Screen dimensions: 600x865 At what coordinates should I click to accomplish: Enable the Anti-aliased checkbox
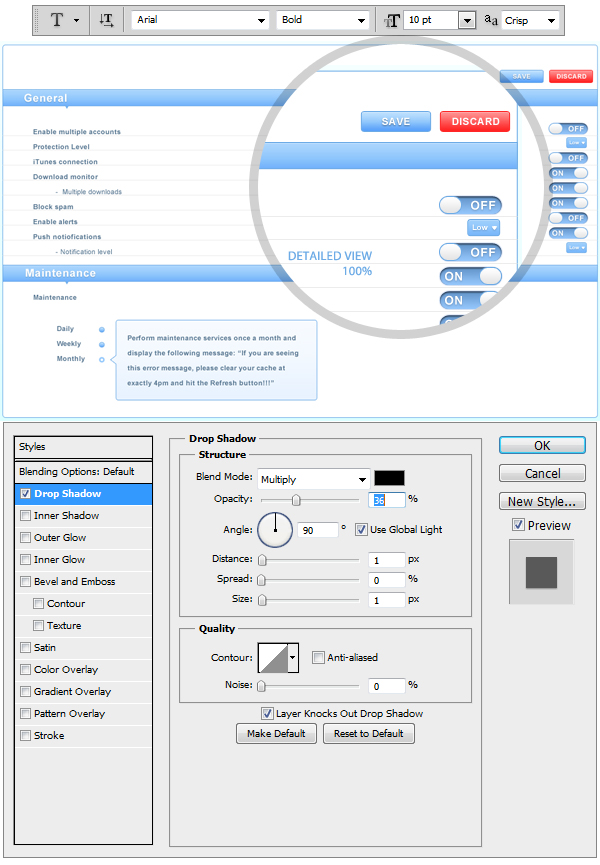[x=318, y=658]
